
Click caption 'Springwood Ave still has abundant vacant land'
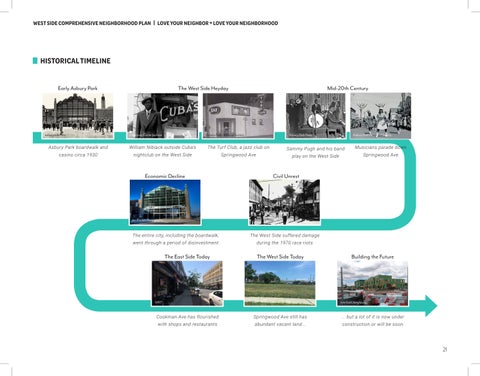pos(280,320)
